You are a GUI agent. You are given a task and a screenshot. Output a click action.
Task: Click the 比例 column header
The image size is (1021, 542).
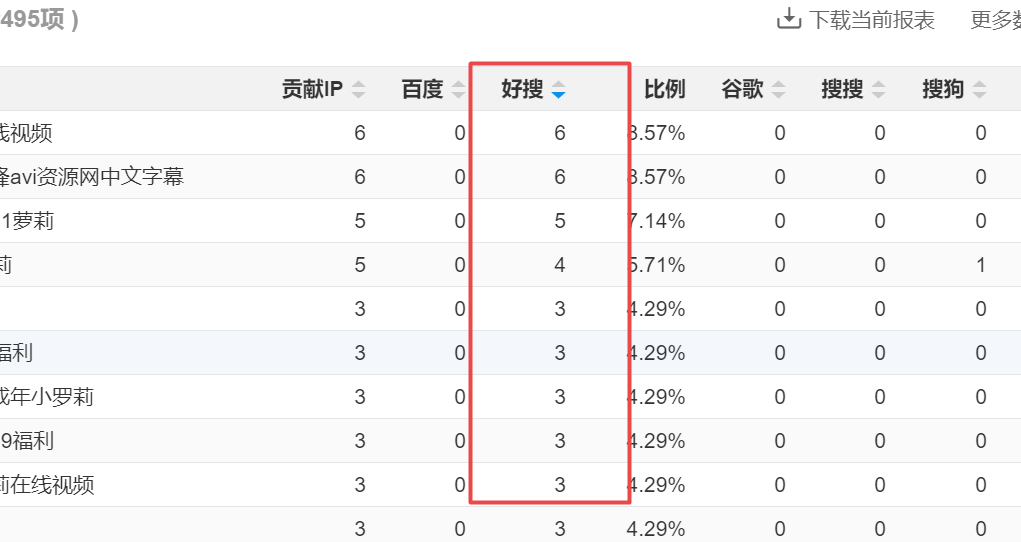point(664,89)
